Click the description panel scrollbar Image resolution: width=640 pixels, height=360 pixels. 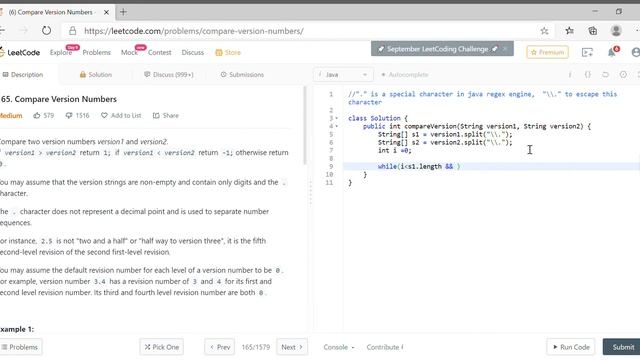[x=304, y=125]
